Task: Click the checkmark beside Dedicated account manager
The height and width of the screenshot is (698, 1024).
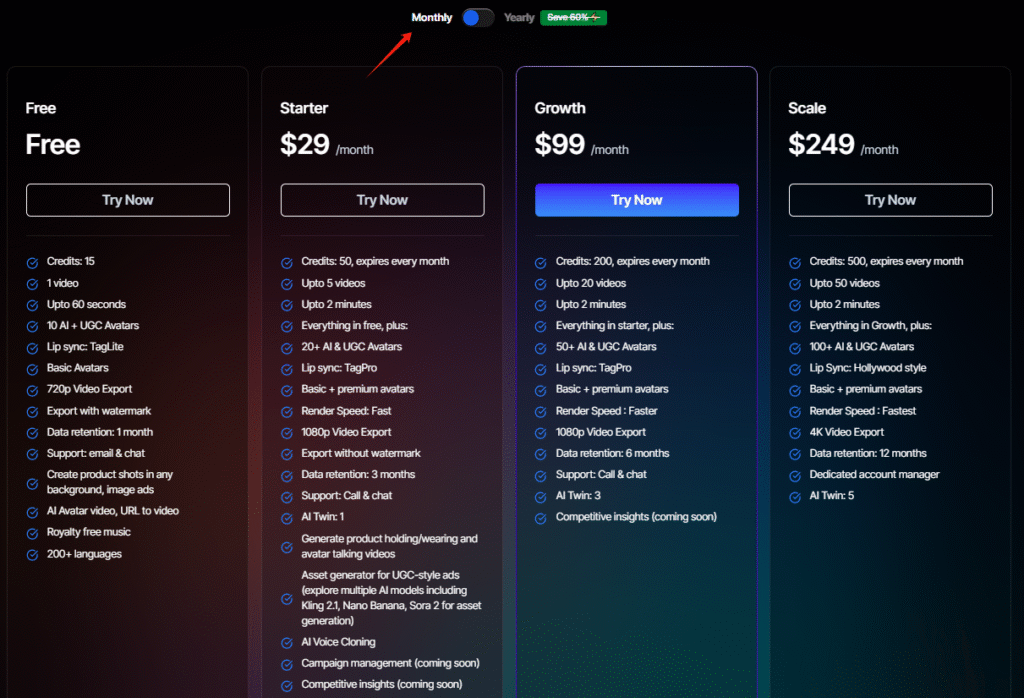Action: (x=793, y=474)
